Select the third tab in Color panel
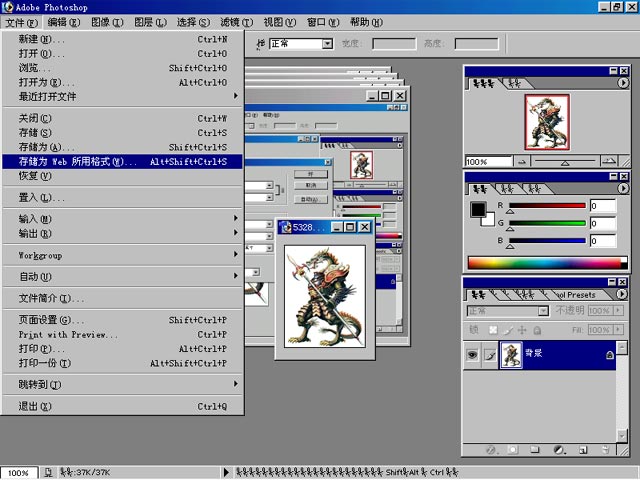This screenshot has height=480, width=640. tap(534, 189)
